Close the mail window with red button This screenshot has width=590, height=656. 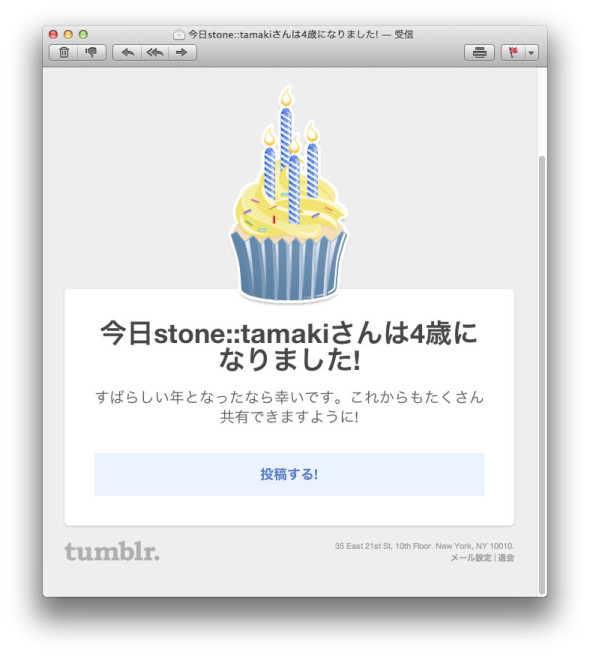coord(53,34)
